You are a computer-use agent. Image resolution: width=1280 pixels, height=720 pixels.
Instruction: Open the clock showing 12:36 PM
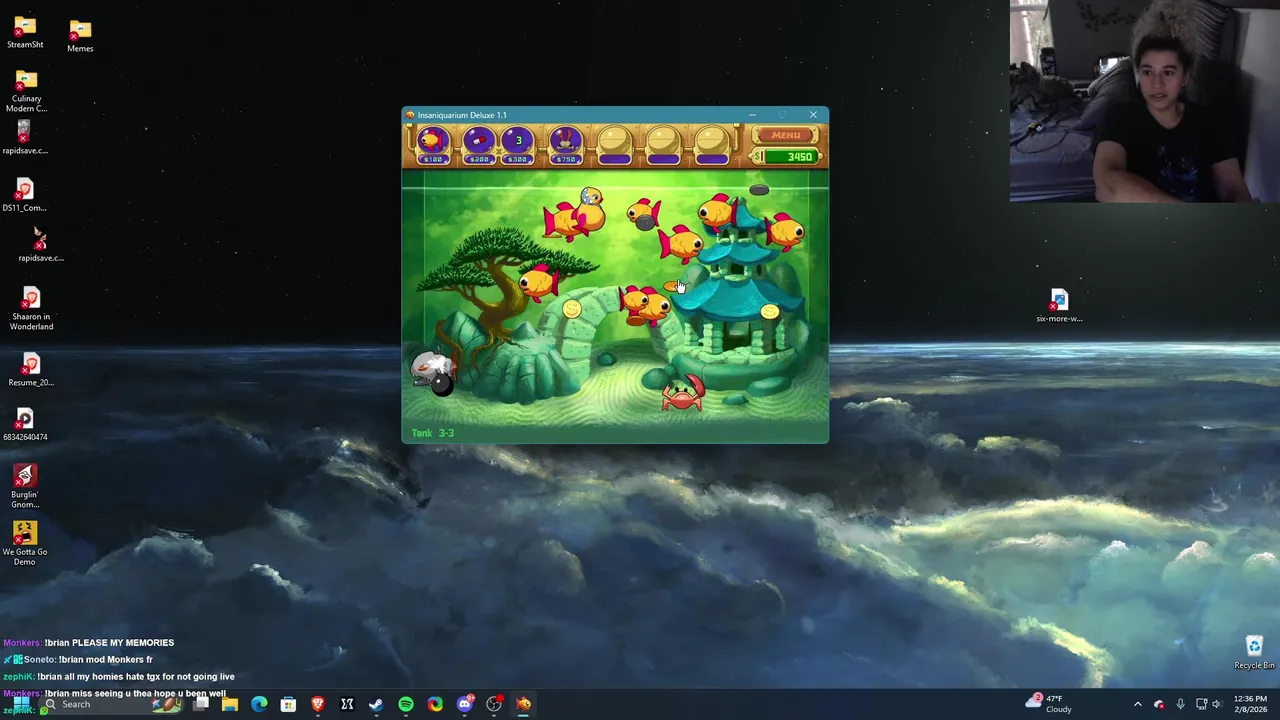click(x=1250, y=704)
